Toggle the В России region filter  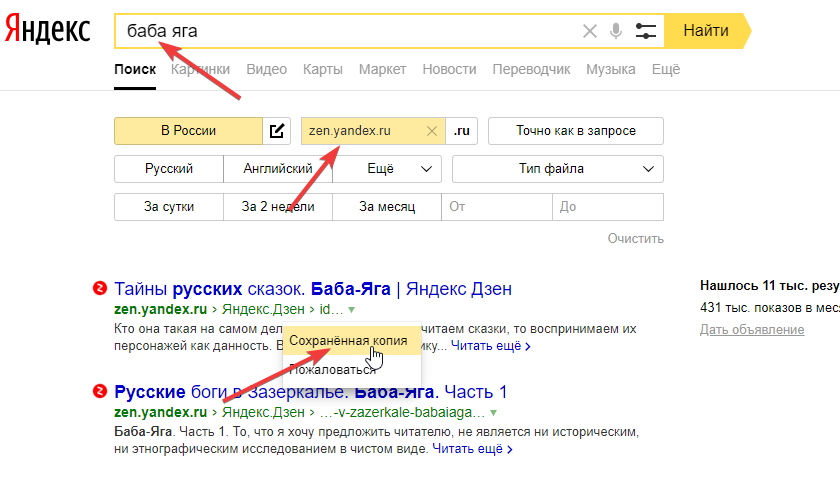[x=189, y=131]
